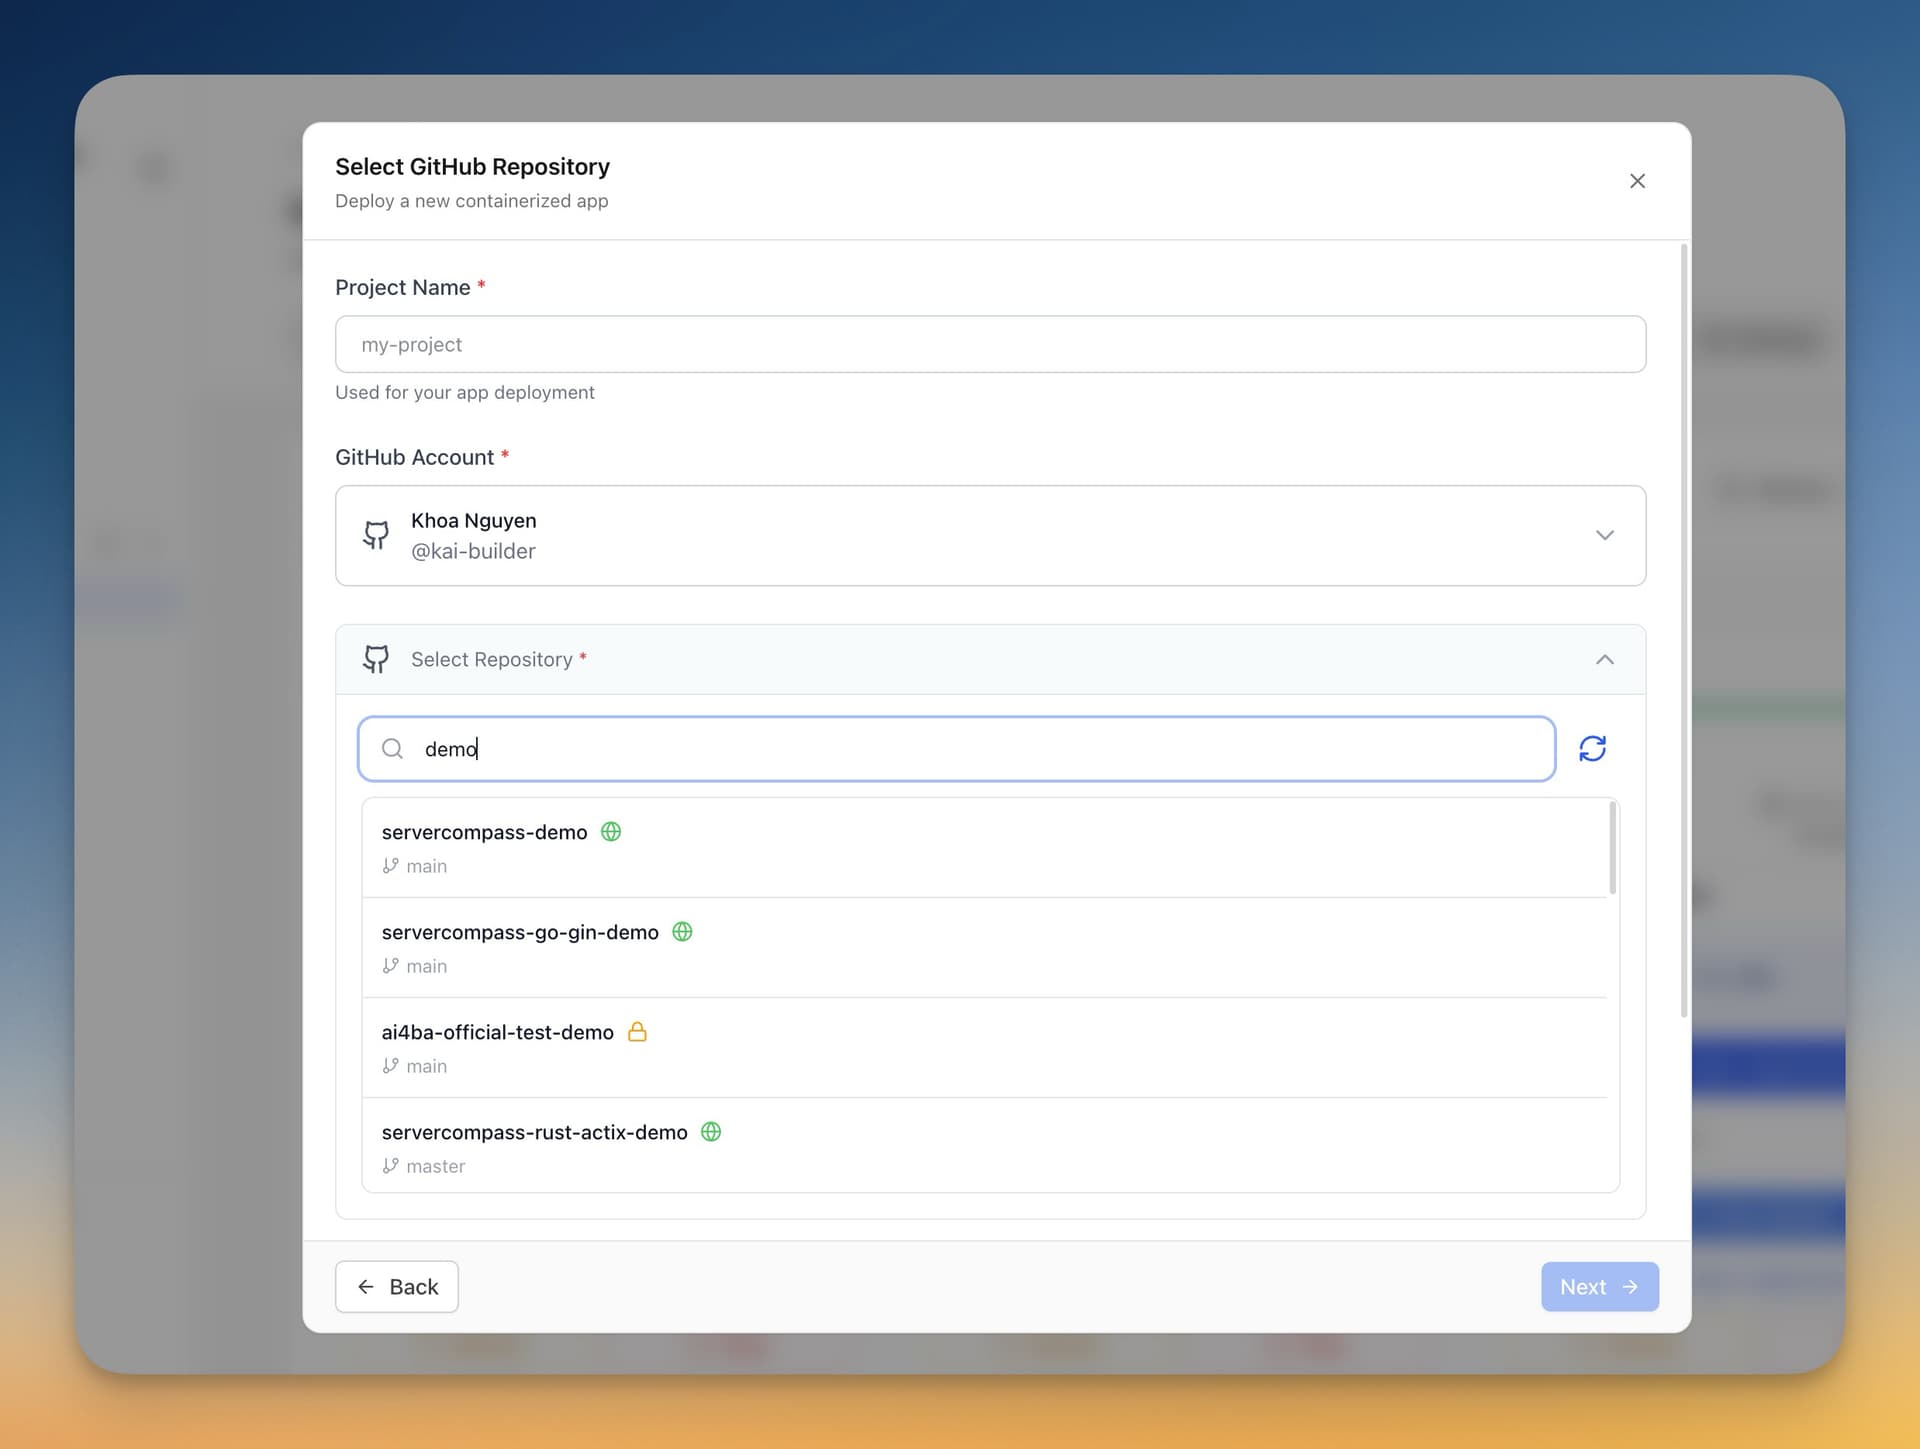Viewport: 1920px width, 1449px height.
Task: Click the public globe icon beside servercompass-demo
Action: coord(611,831)
